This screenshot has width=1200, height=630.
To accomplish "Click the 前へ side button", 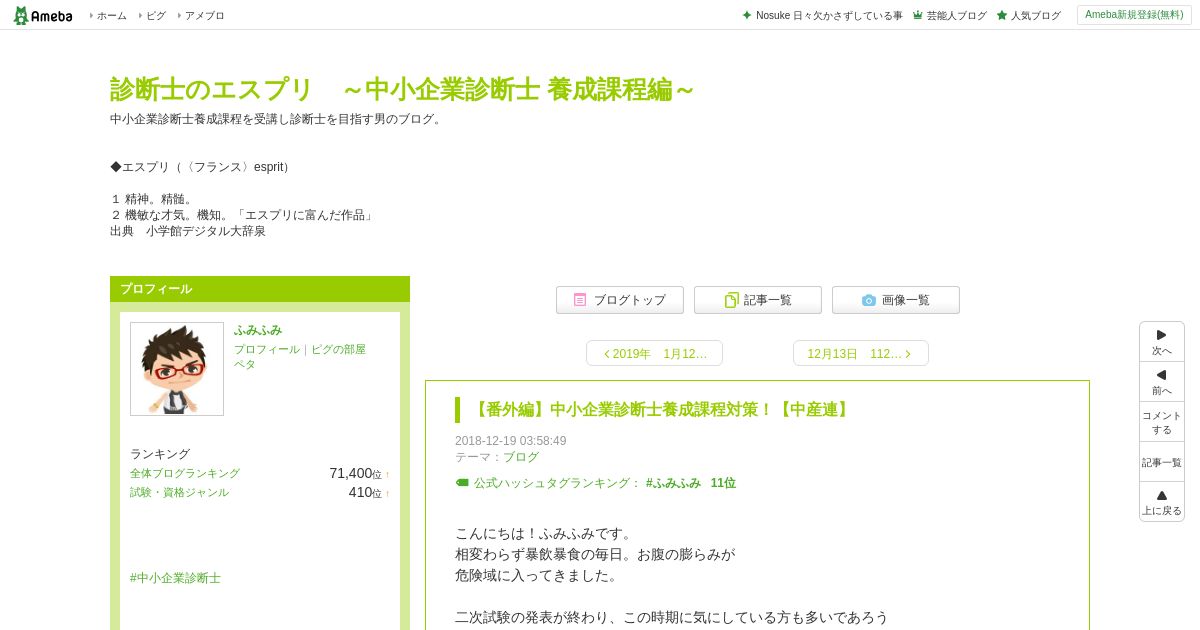I will (1162, 382).
